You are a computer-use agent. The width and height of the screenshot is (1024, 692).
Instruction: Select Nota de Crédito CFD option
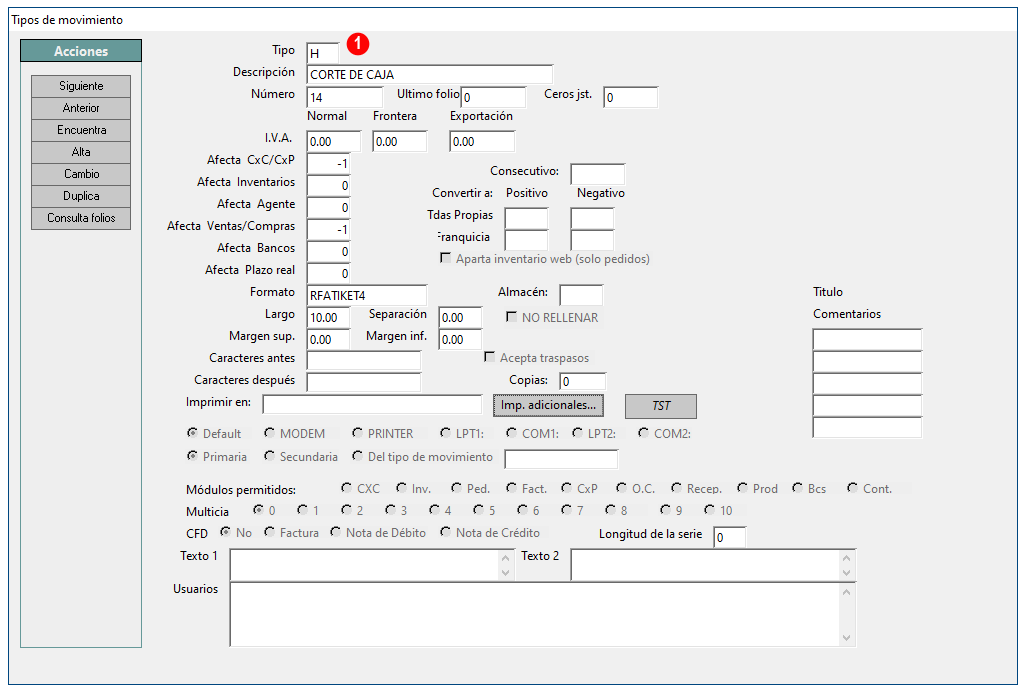445,532
